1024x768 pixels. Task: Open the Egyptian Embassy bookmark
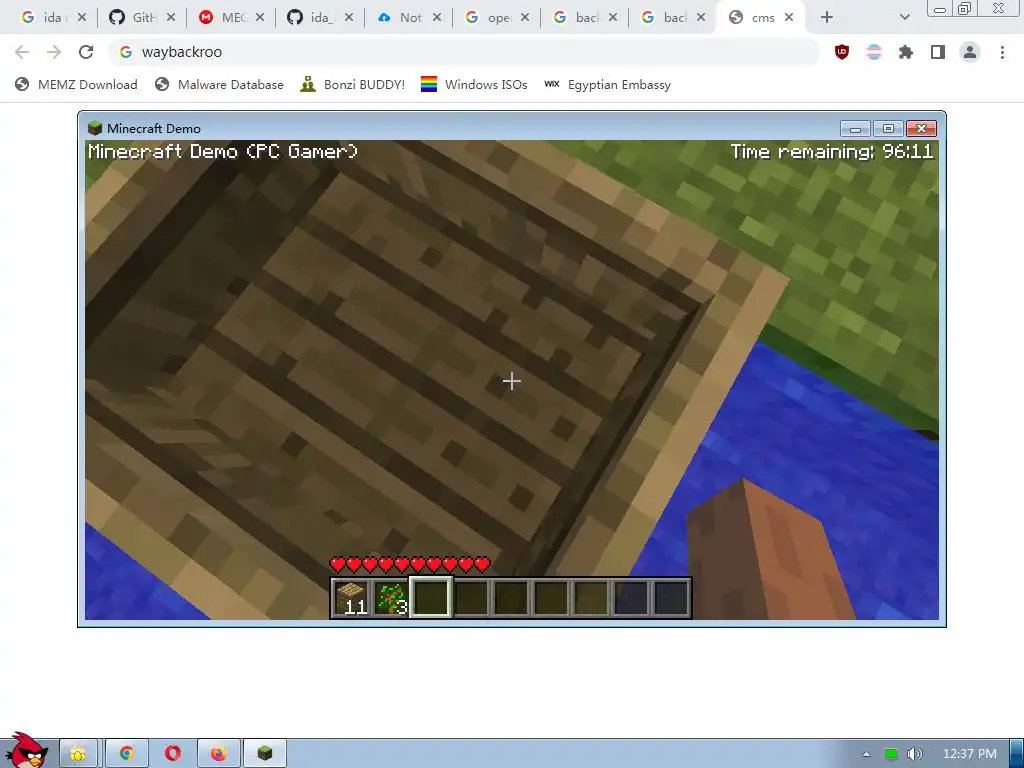pos(607,85)
